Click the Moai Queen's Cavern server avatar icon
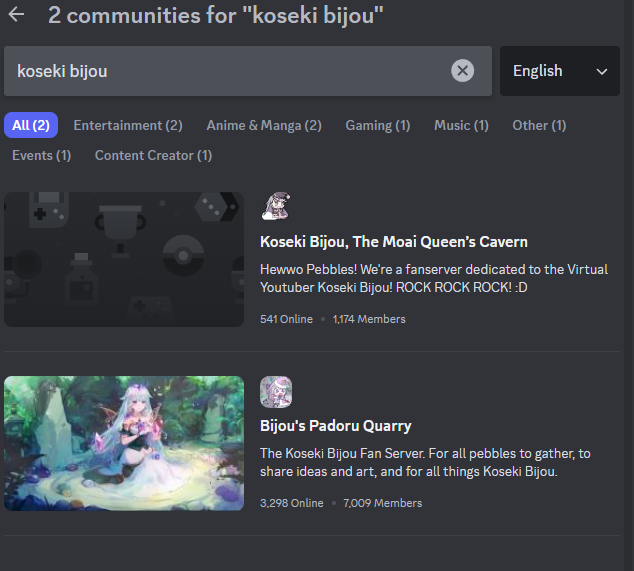 click(276, 206)
